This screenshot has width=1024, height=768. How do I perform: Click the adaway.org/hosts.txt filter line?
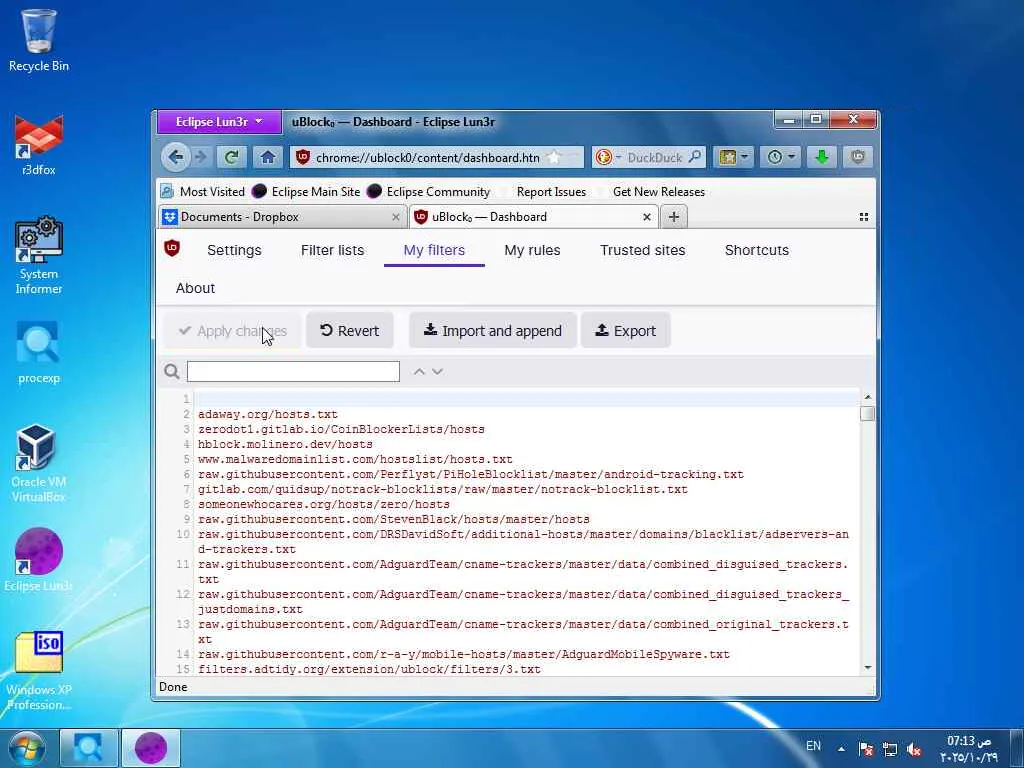pyautogui.click(x=268, y=414)
